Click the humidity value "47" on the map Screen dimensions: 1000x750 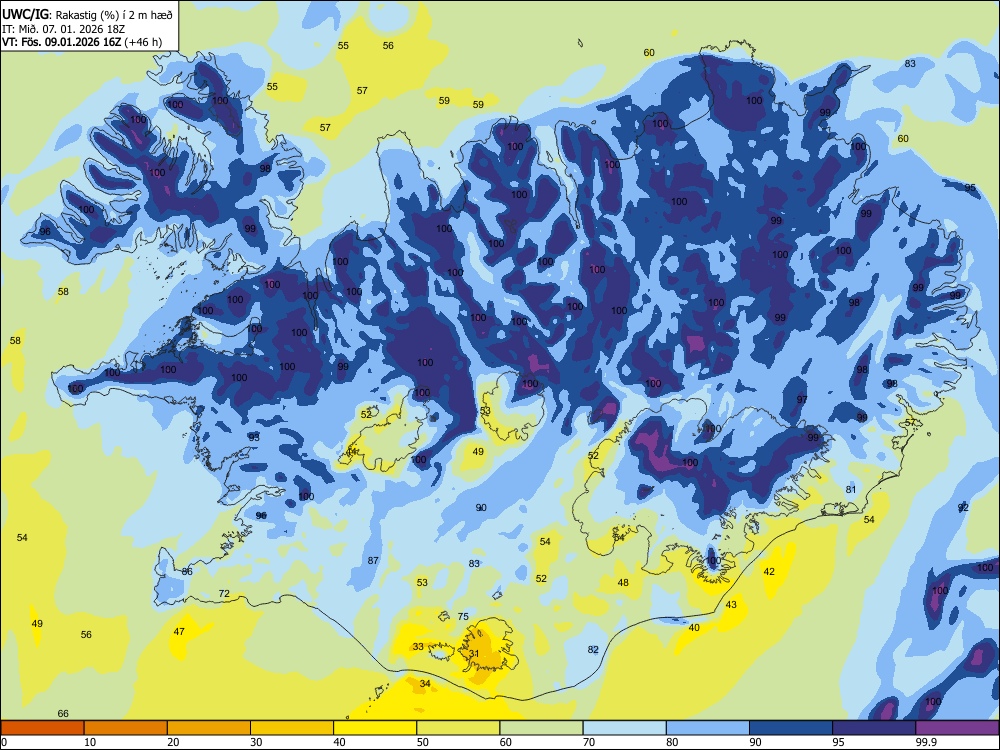179,631
